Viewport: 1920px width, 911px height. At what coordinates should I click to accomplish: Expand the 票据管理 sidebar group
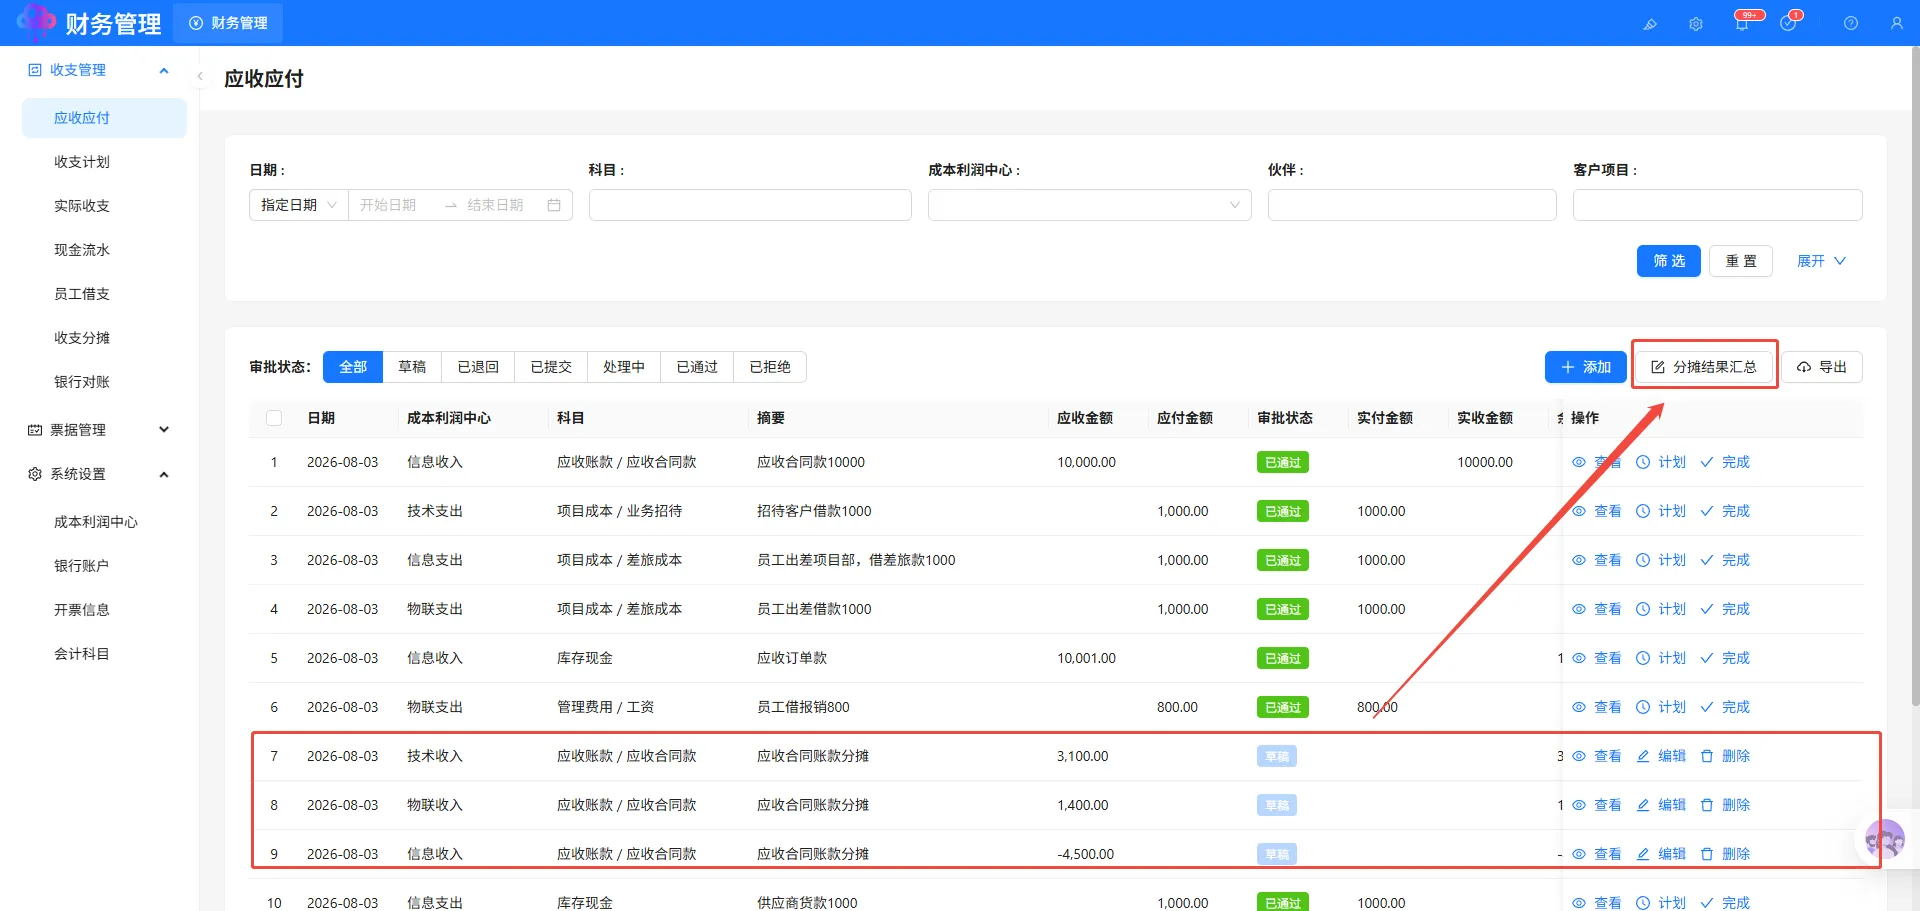tap(164, 430)
